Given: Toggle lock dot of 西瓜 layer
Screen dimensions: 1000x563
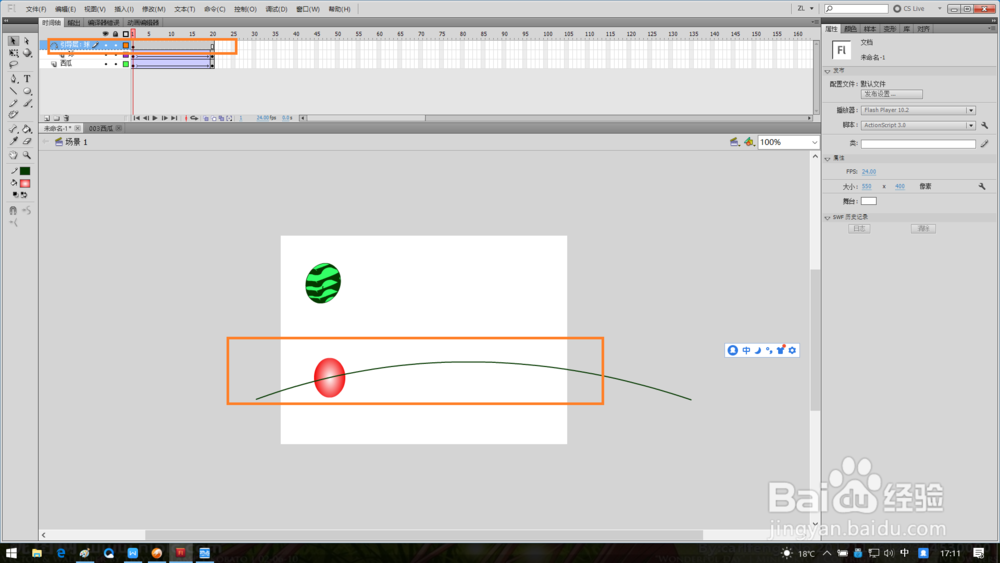Looking at the screenshot, I should [115, 64].
